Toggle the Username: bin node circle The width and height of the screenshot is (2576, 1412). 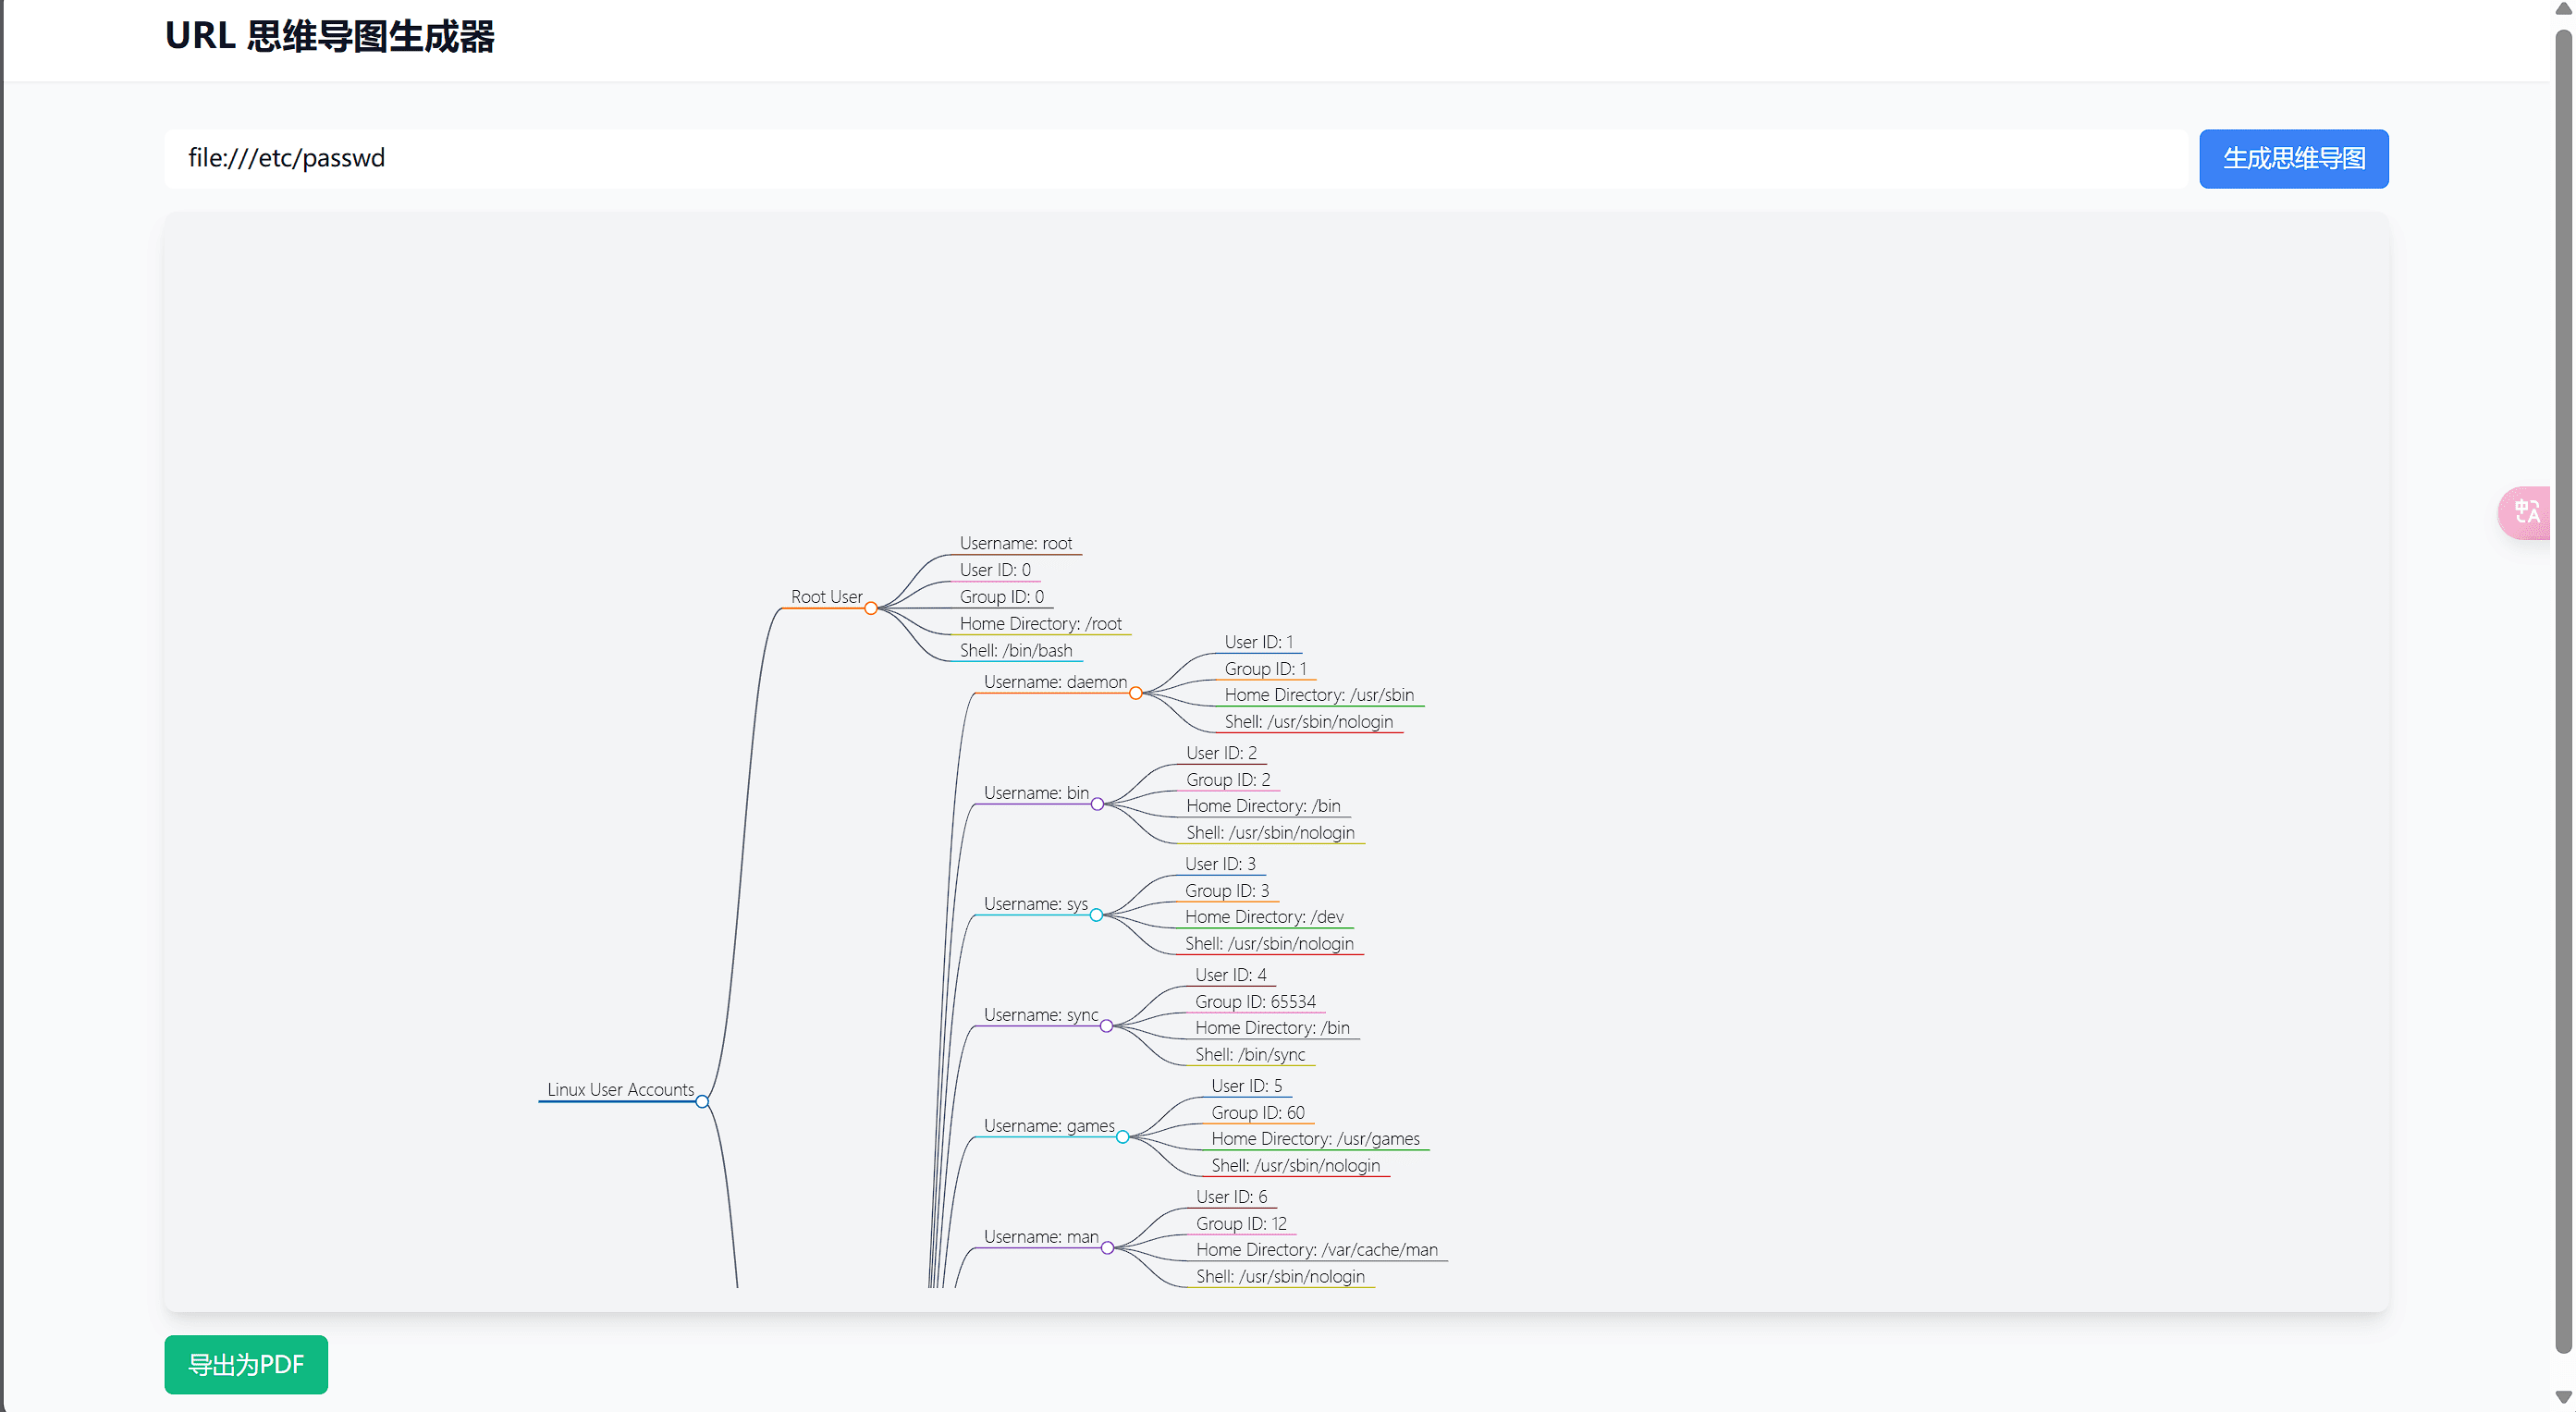pos(1097,804)
